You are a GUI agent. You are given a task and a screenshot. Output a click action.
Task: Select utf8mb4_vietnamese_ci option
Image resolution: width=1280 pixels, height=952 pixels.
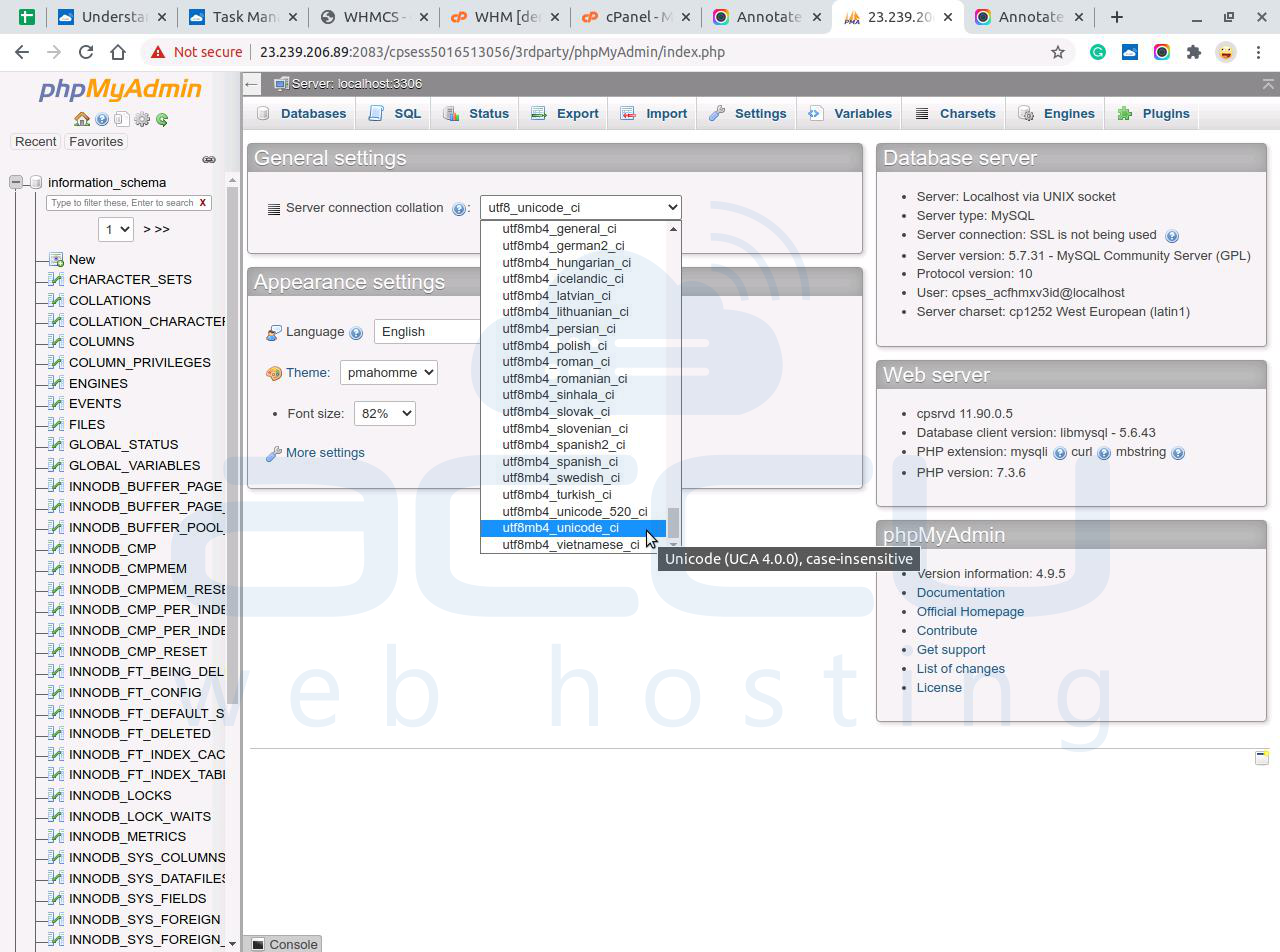[573, 544]
